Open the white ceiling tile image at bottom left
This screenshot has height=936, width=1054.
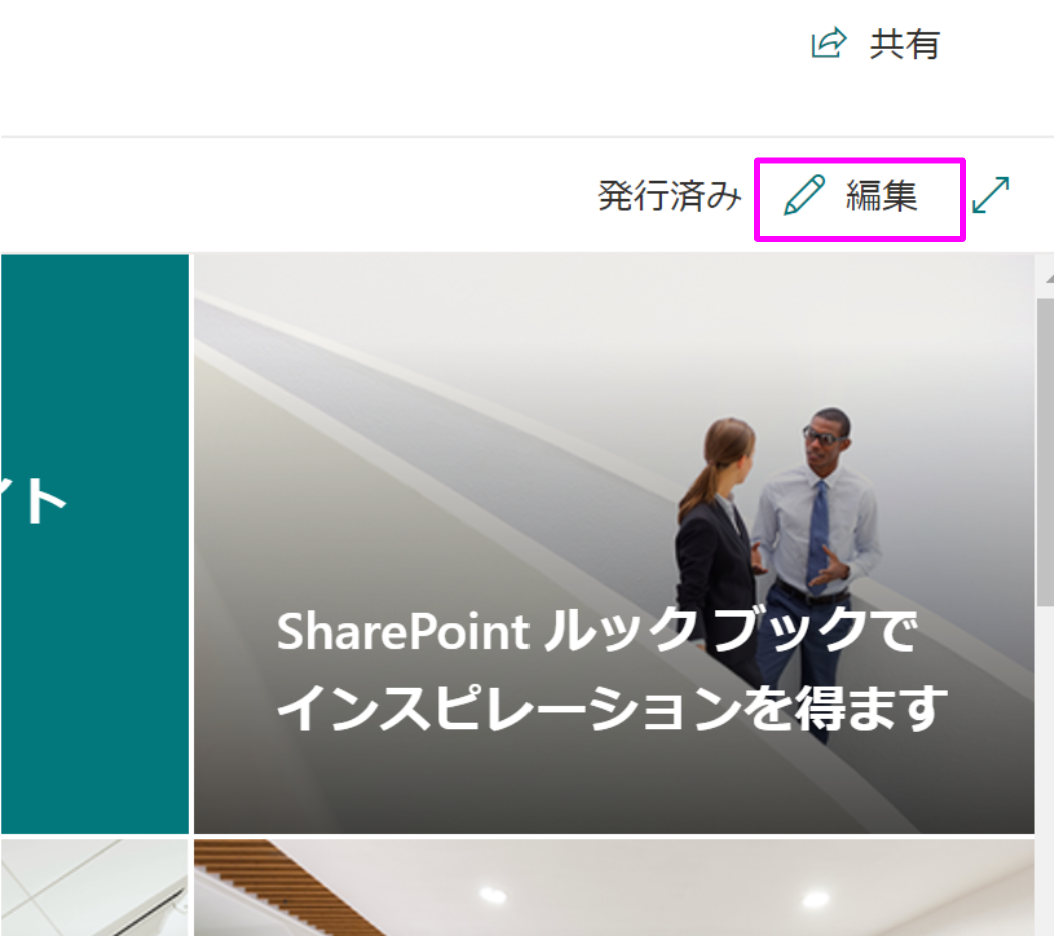[x=95, y=888]
